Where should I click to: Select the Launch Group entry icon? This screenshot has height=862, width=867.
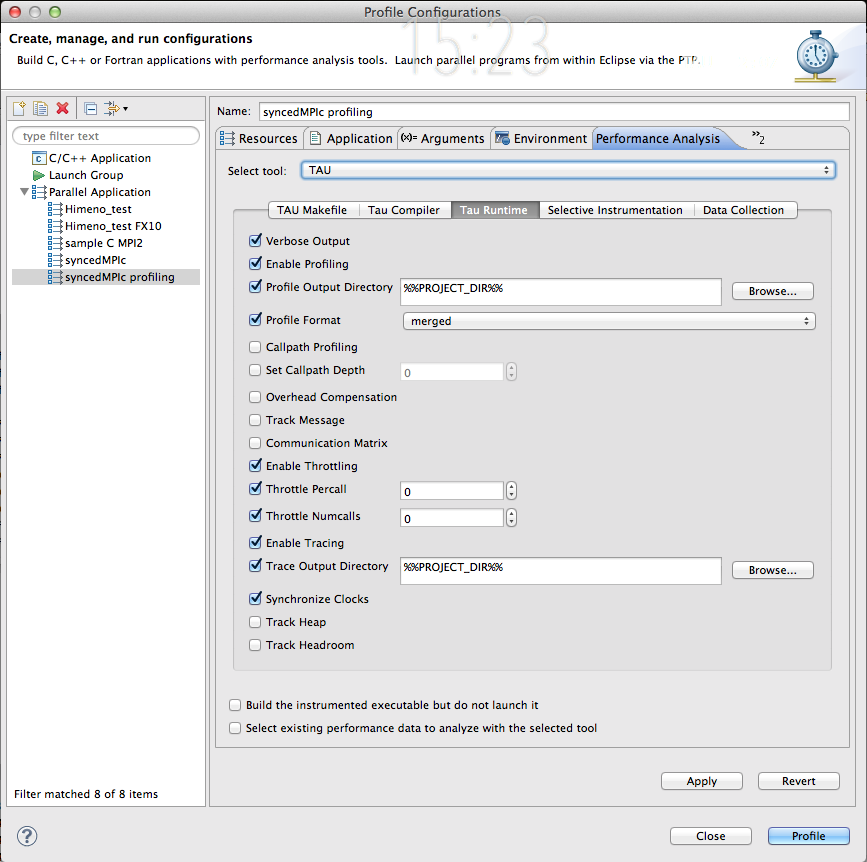39,175
